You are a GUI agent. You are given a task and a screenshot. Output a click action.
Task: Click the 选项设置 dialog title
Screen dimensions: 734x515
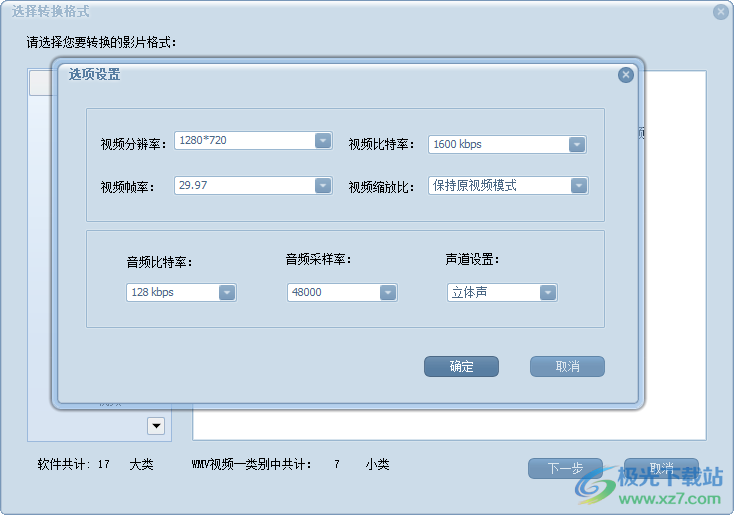(95, 74)
